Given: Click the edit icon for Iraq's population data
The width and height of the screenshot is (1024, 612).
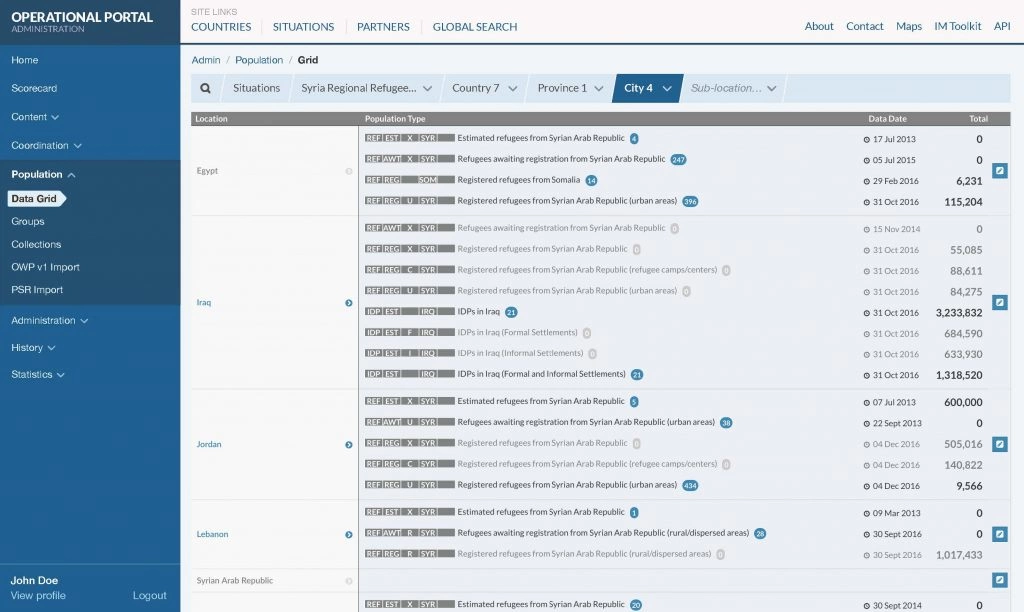Looking at the screenshot, I should point(1000,302).
